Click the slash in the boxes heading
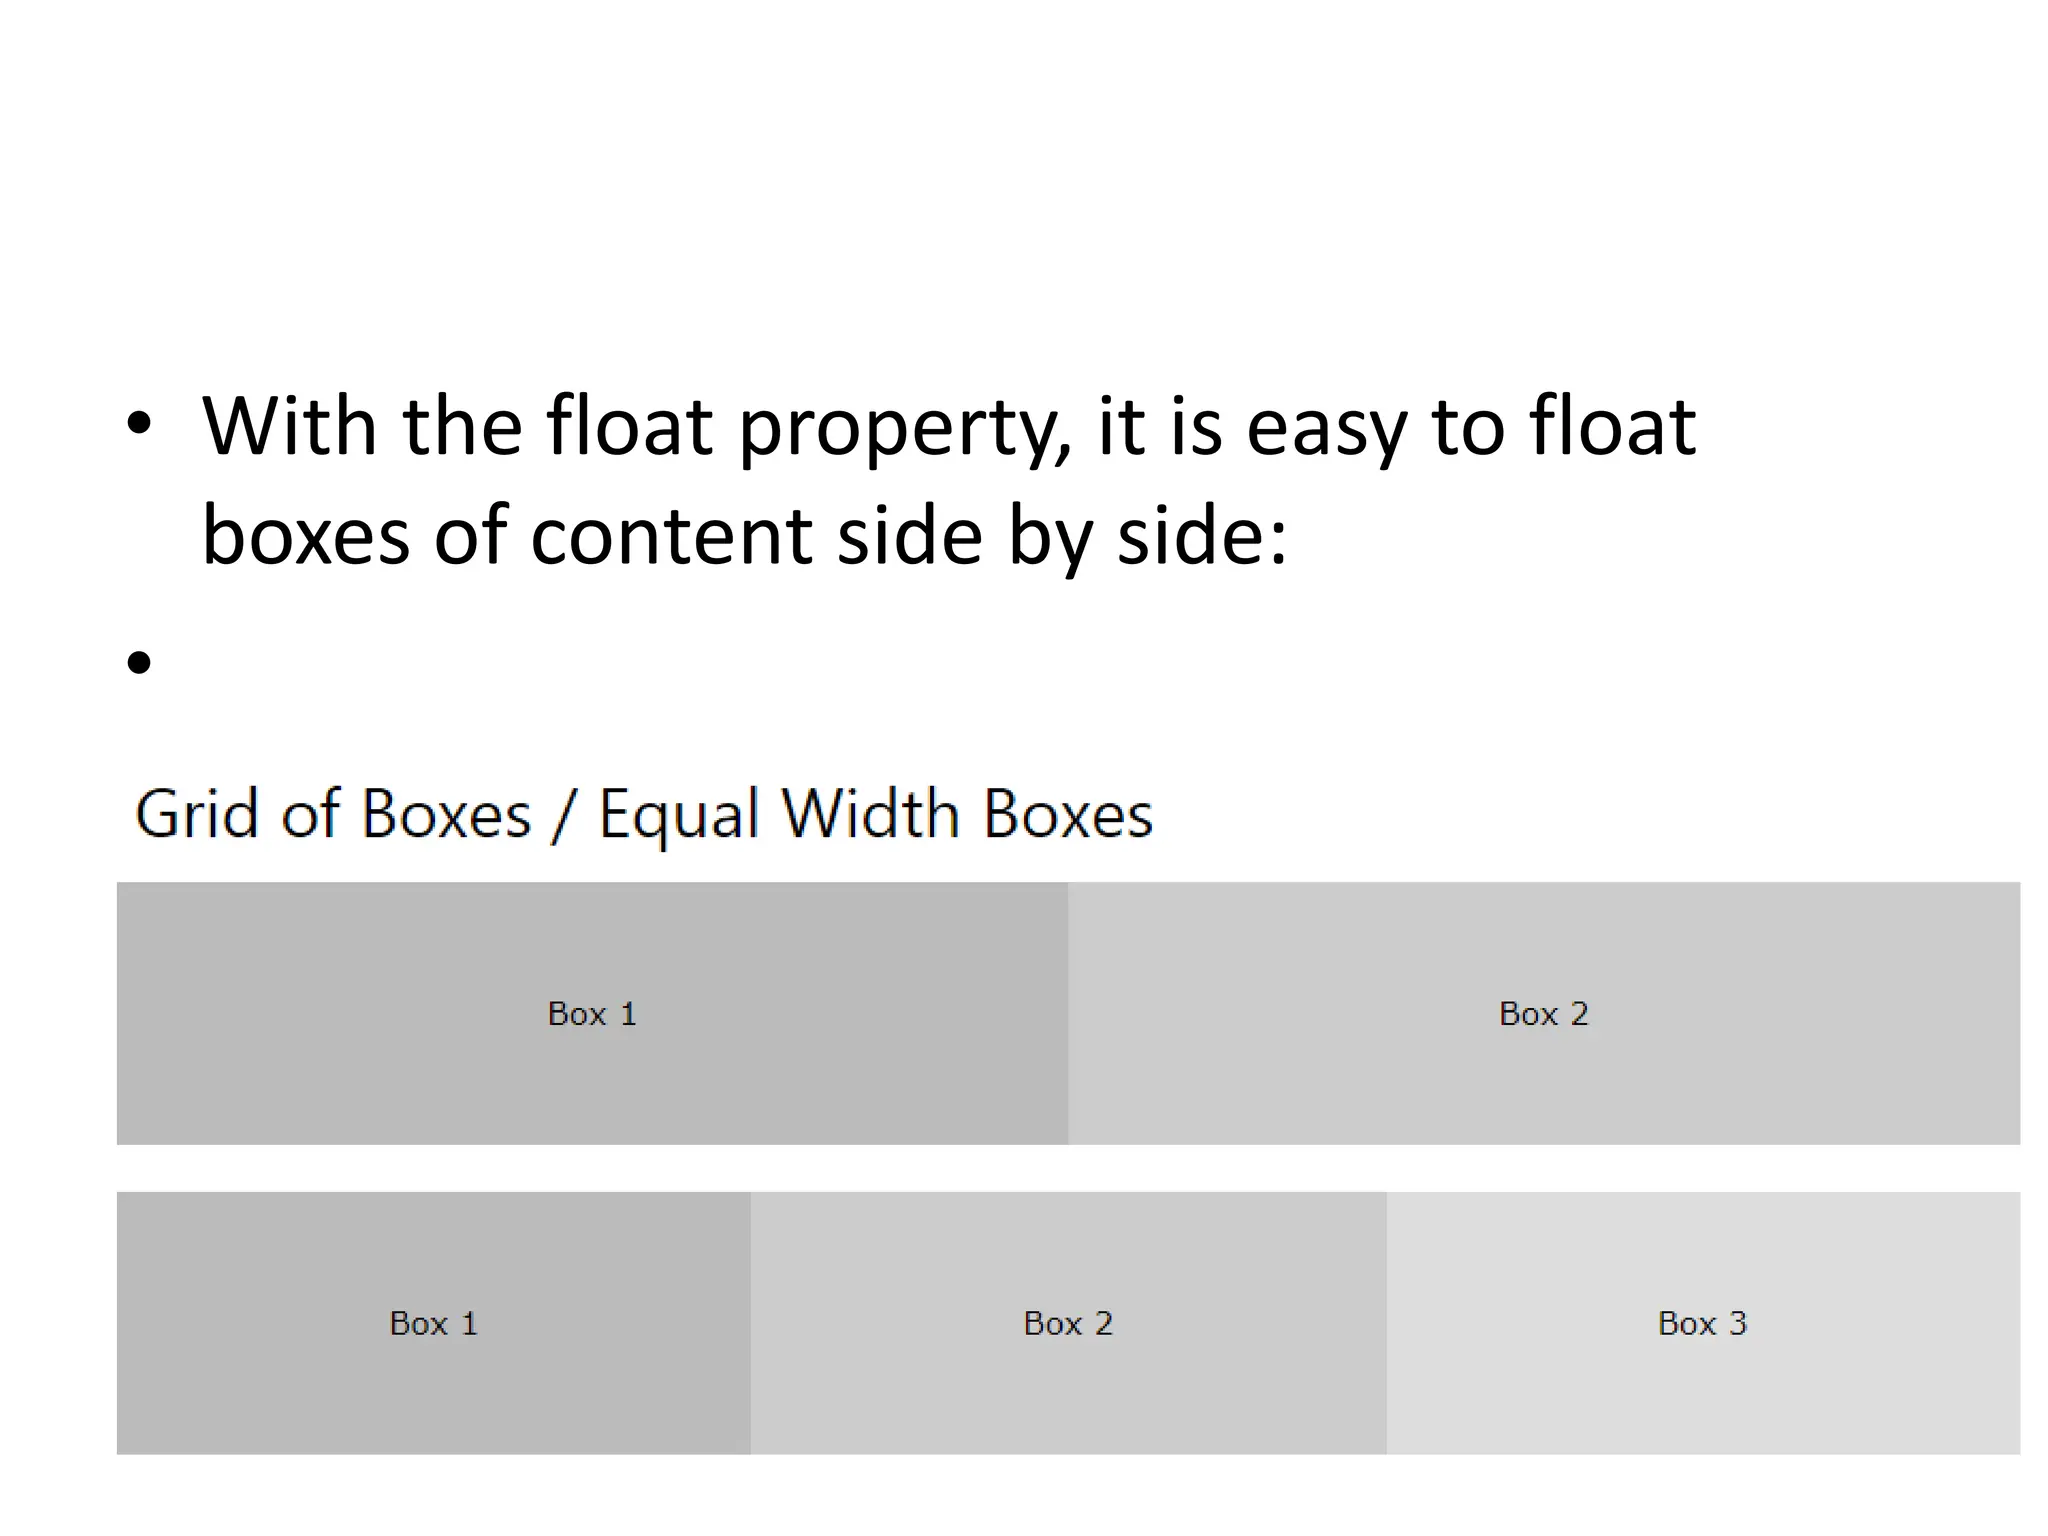The width and height of the screenshot is (2048, 1536). coord(563,816)
